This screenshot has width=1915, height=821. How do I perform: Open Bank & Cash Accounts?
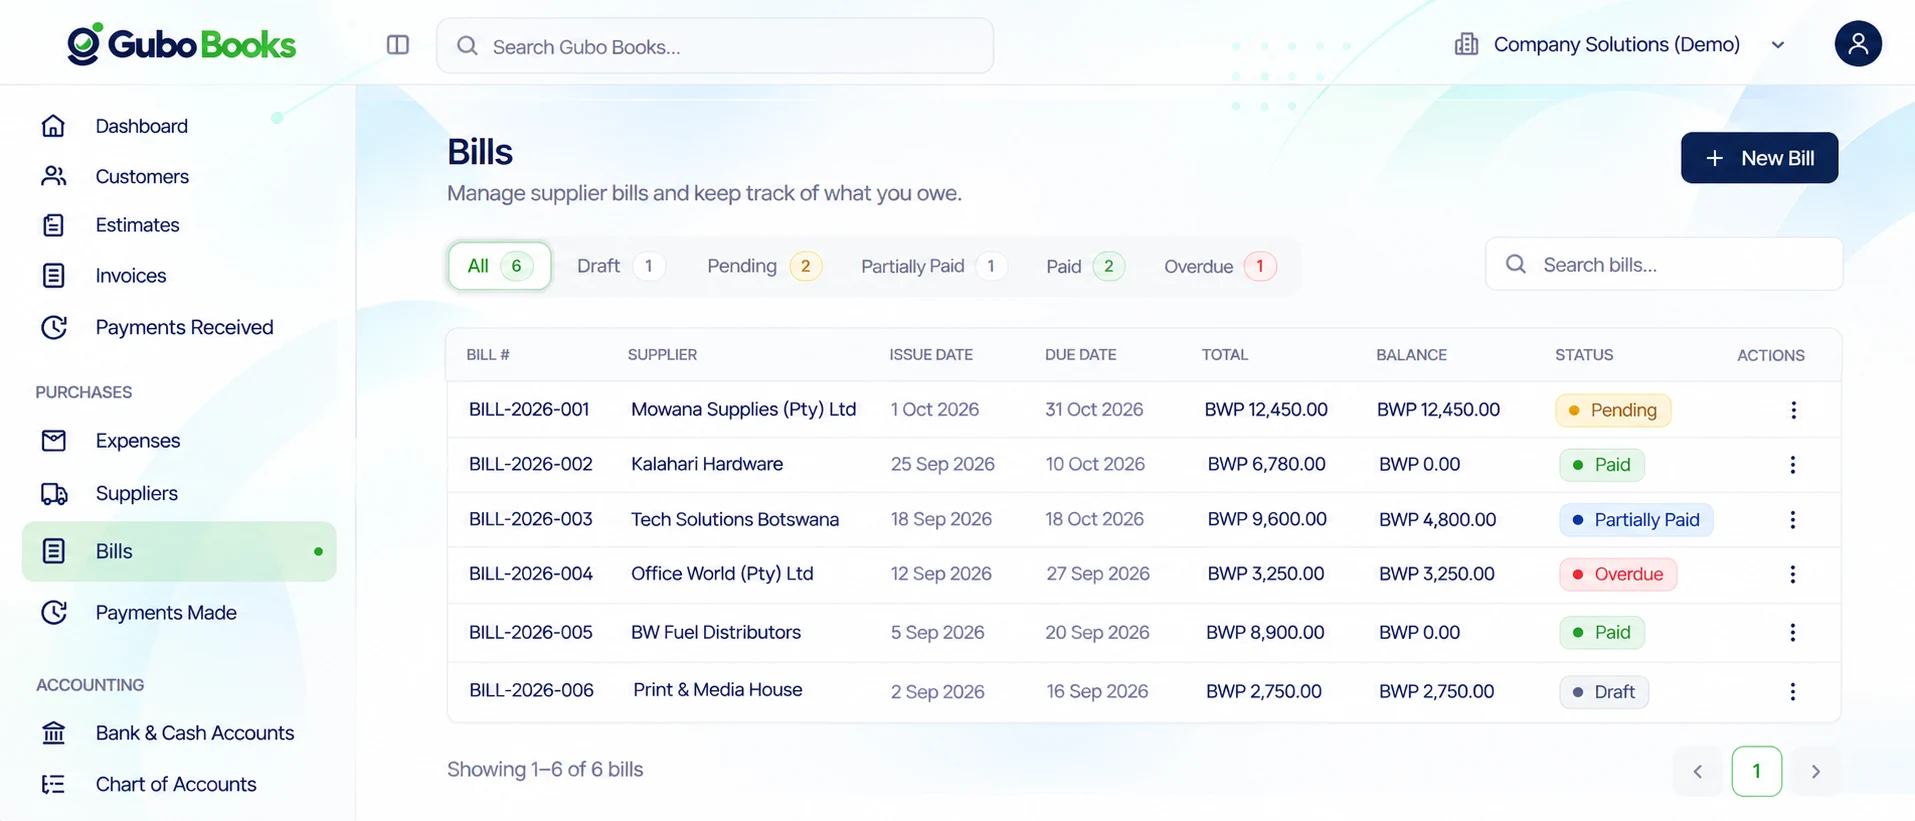coord(195,733)
